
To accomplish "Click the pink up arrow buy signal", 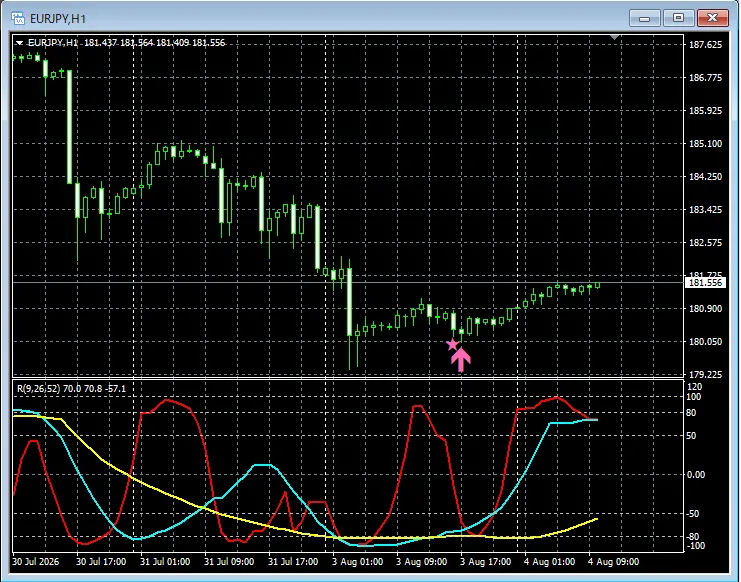I will click(x=461, y=360).
